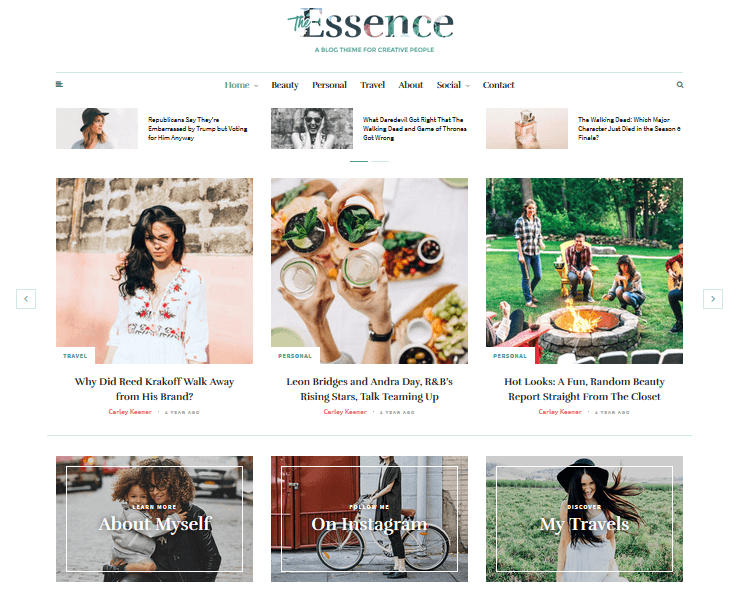Open the About Myself banner
This screenshot has width=750, height=600.
point(154,519)
